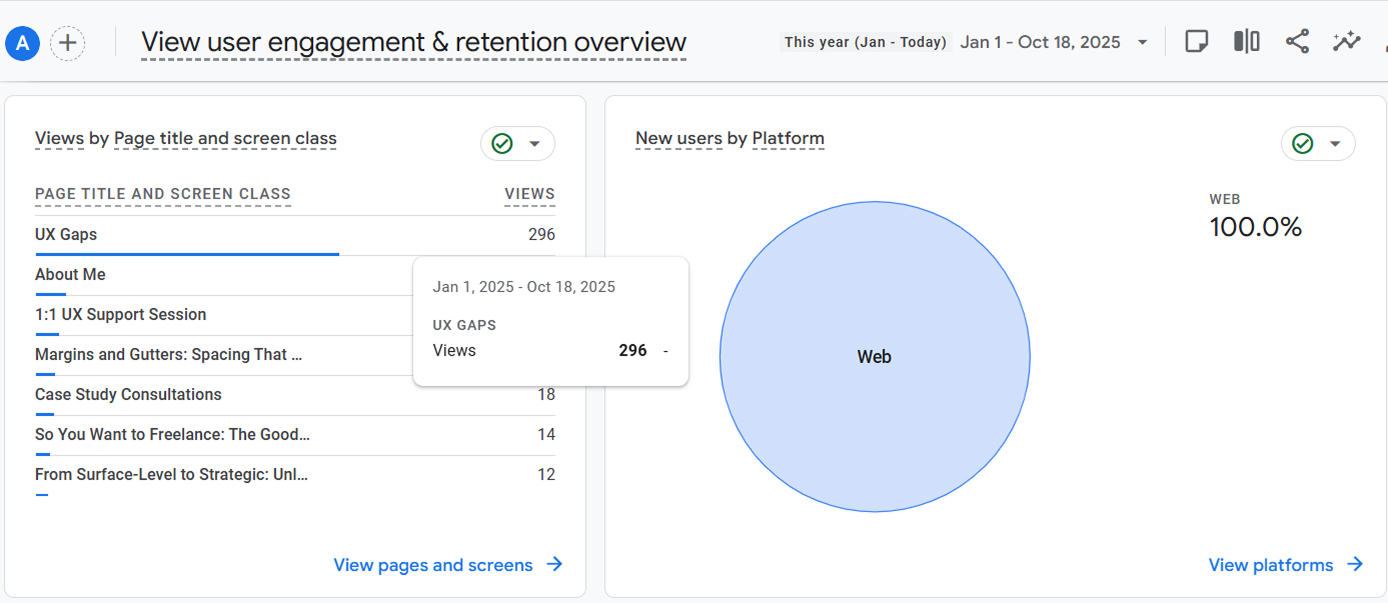Viewport: 1388px width, 603px height.
Task: Select the Case Study Consultations row
Action: coord(295,396)
